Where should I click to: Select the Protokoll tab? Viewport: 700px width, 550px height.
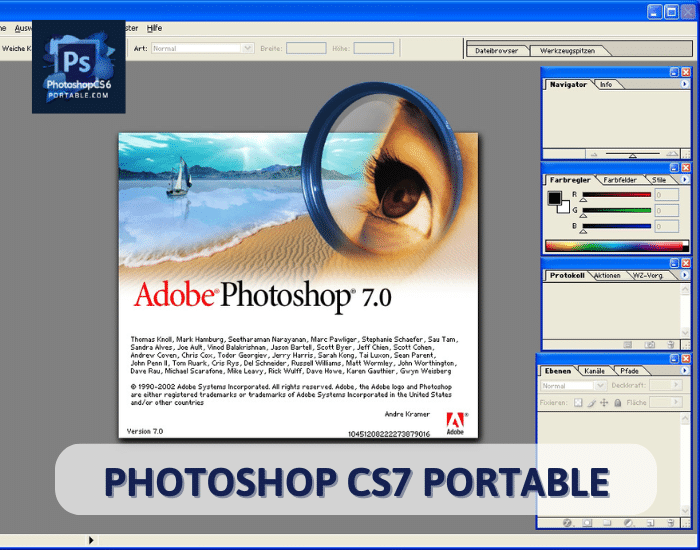coord(567,275)
